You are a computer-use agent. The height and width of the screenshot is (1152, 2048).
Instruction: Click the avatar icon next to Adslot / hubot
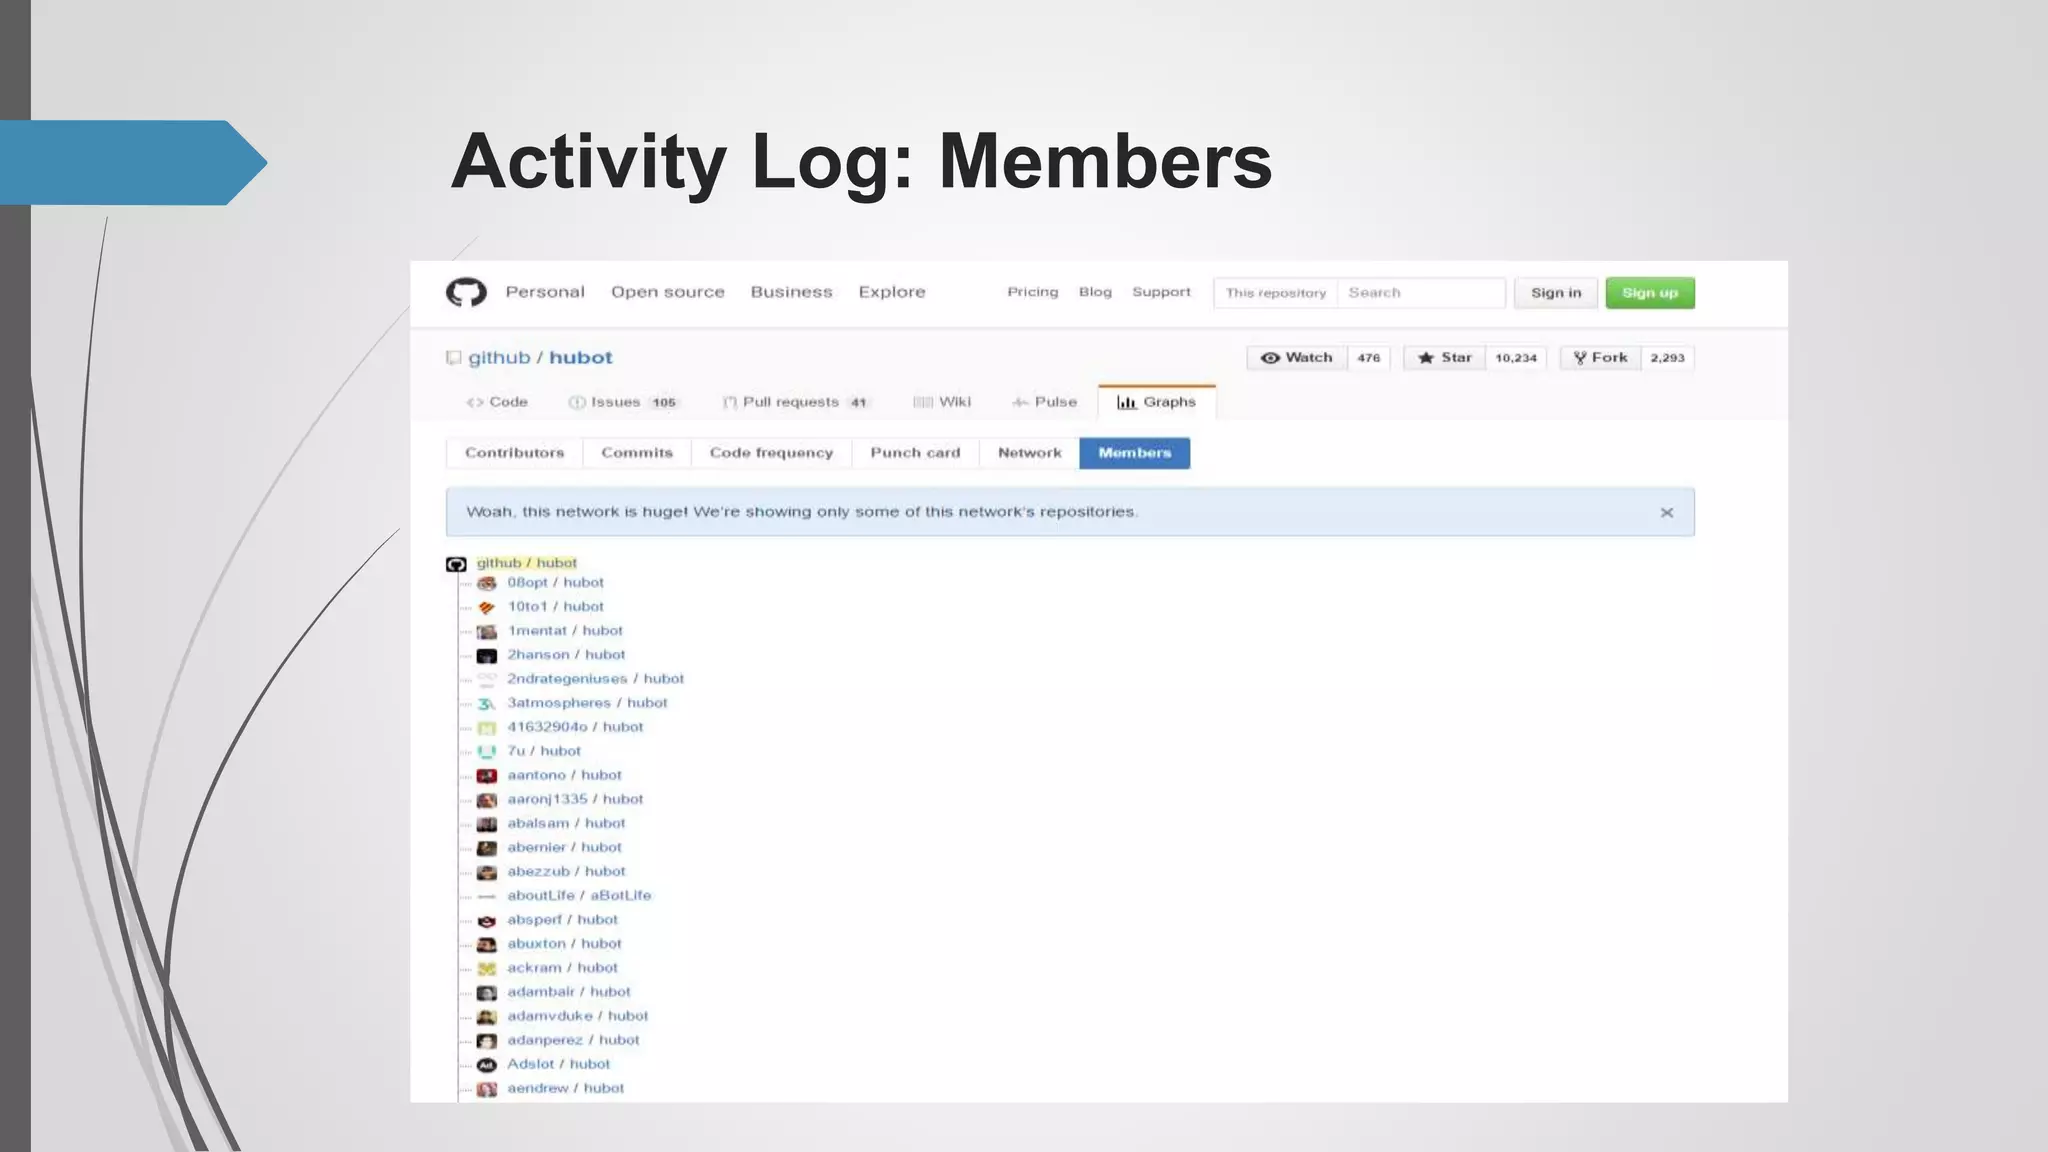(x=487, y=1065)
